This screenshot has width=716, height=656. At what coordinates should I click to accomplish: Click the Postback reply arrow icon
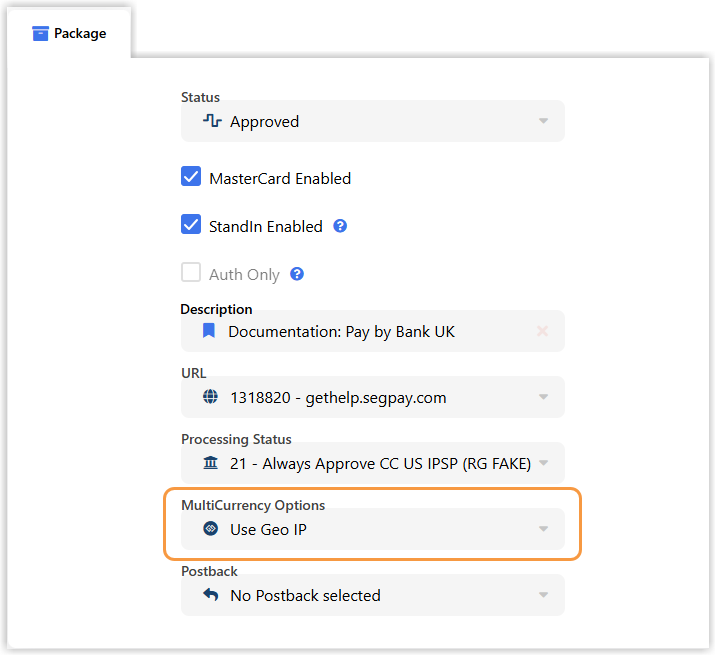tap(211, 595)
